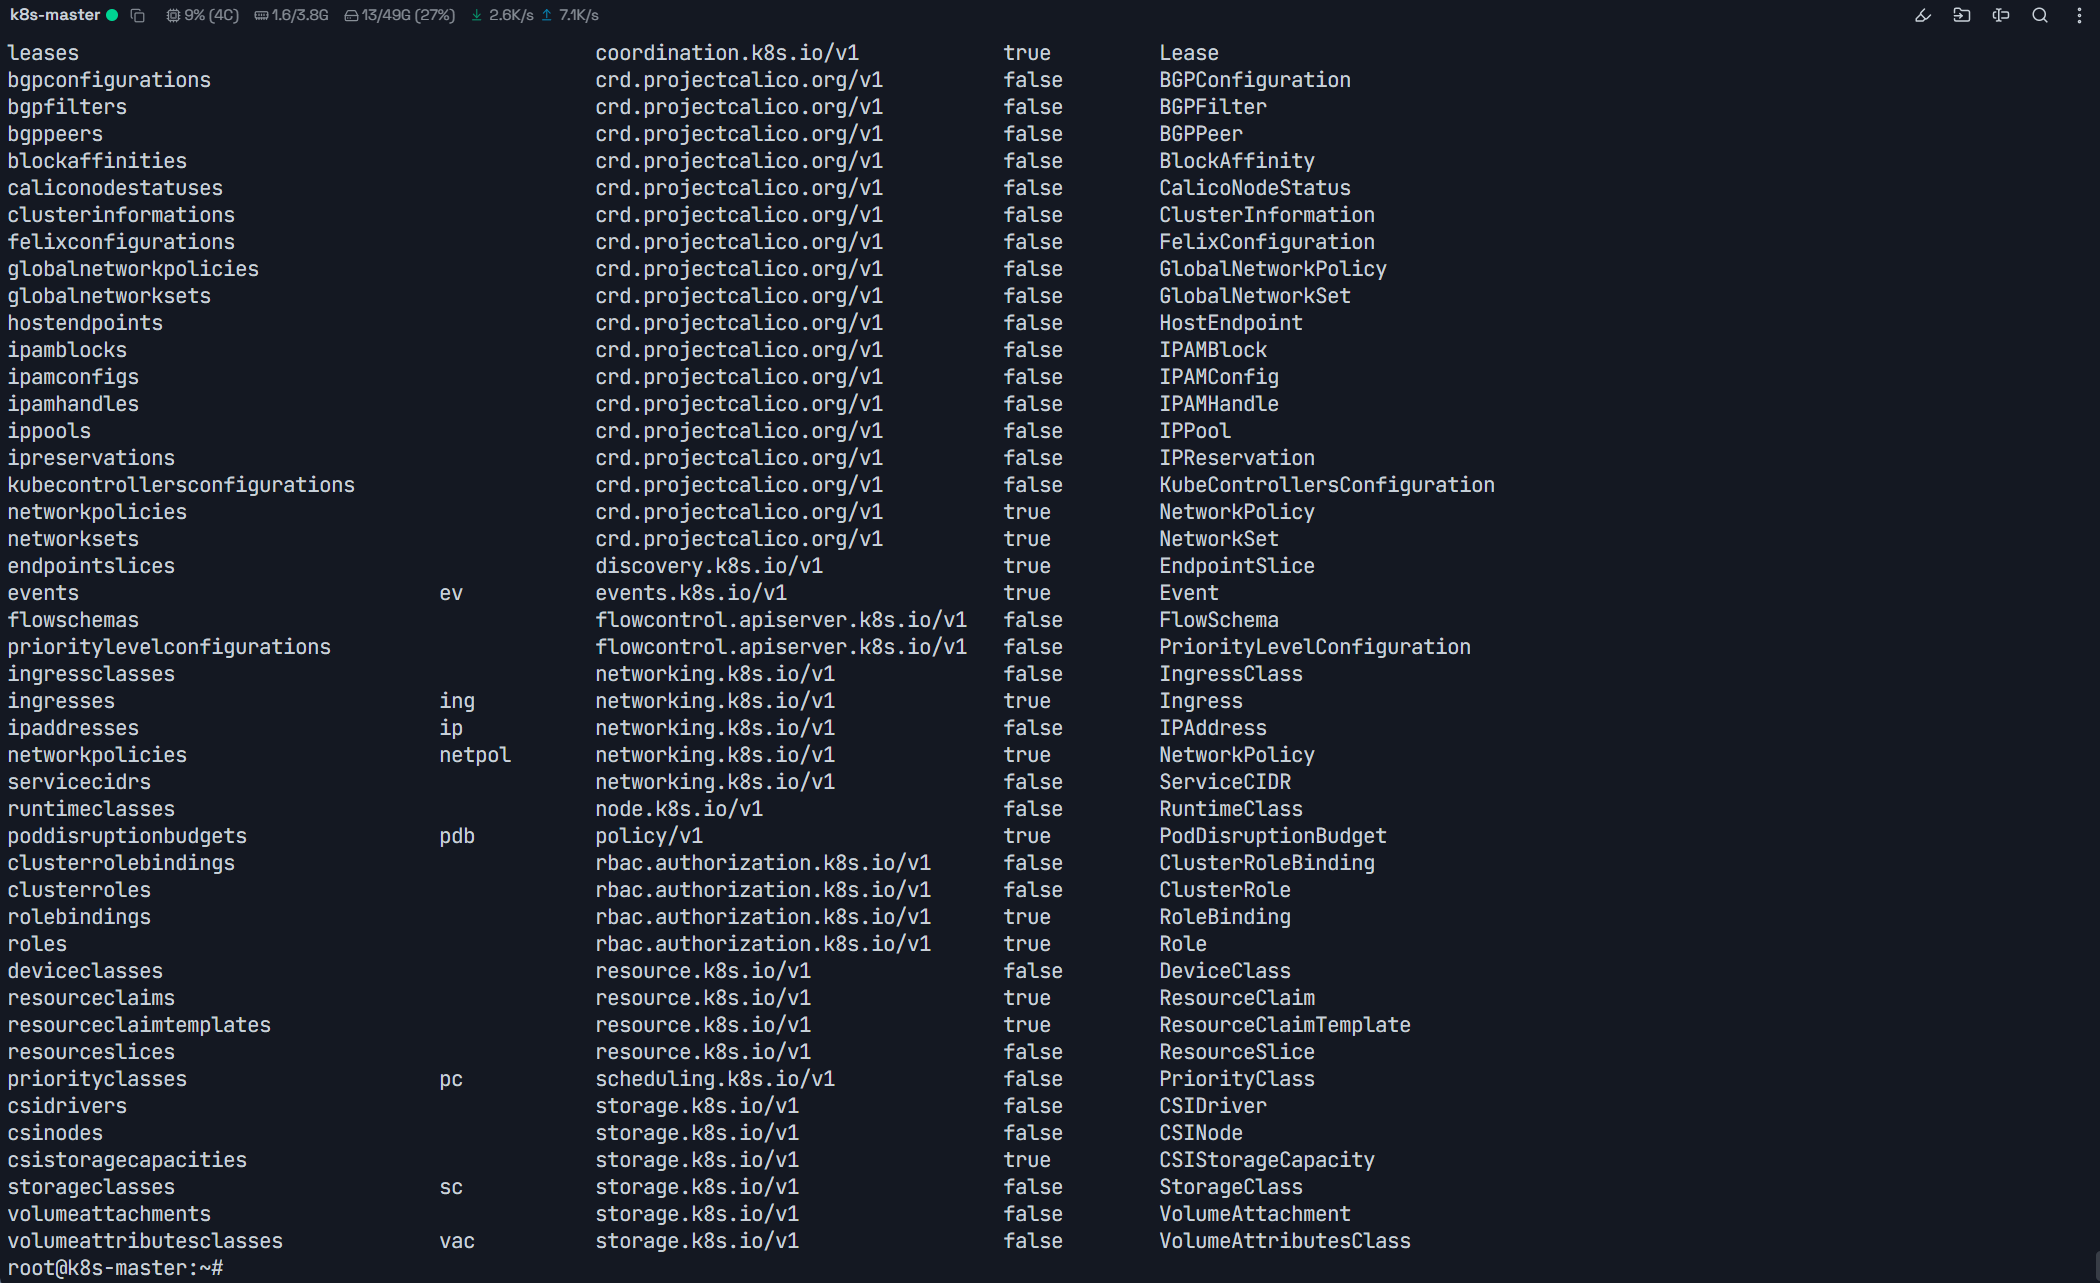Click the 'ing' shortname for ingresses
This screenshot has height=1283, width=2100.
[x=457, y=701]
